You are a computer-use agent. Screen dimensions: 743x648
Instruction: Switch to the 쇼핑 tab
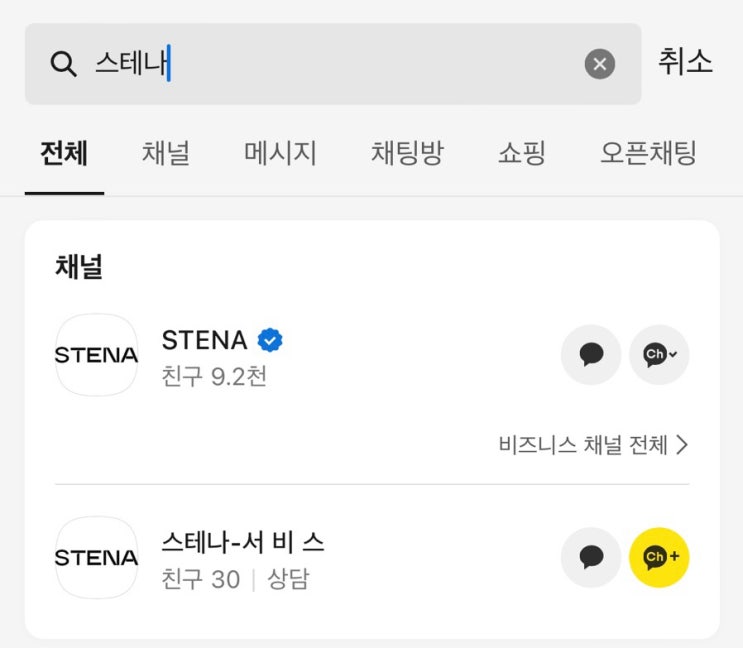pyautogui.click(x=522, y=153)
